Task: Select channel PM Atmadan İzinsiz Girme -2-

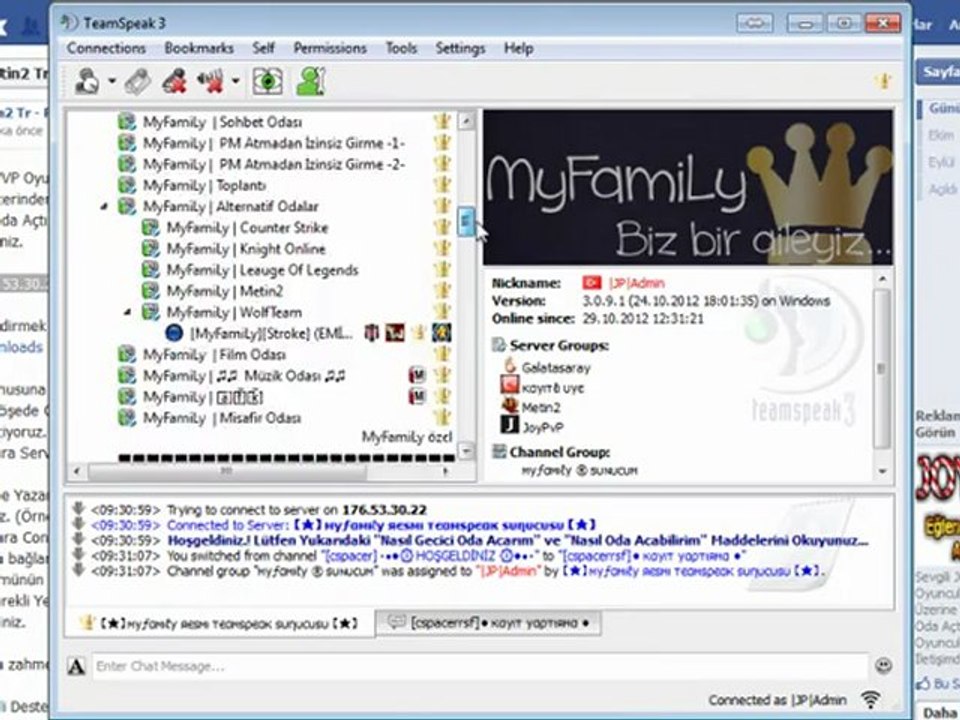Action: [x=274, y=164]
